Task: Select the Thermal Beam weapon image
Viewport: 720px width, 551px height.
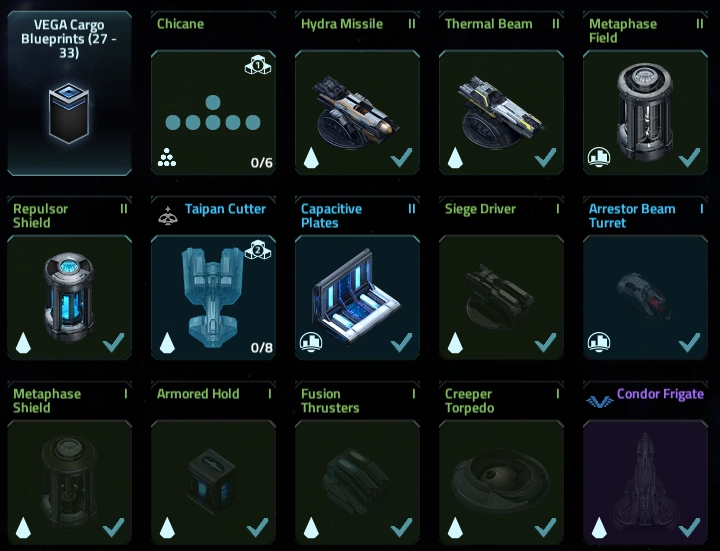Action: (x=501, y=111)
